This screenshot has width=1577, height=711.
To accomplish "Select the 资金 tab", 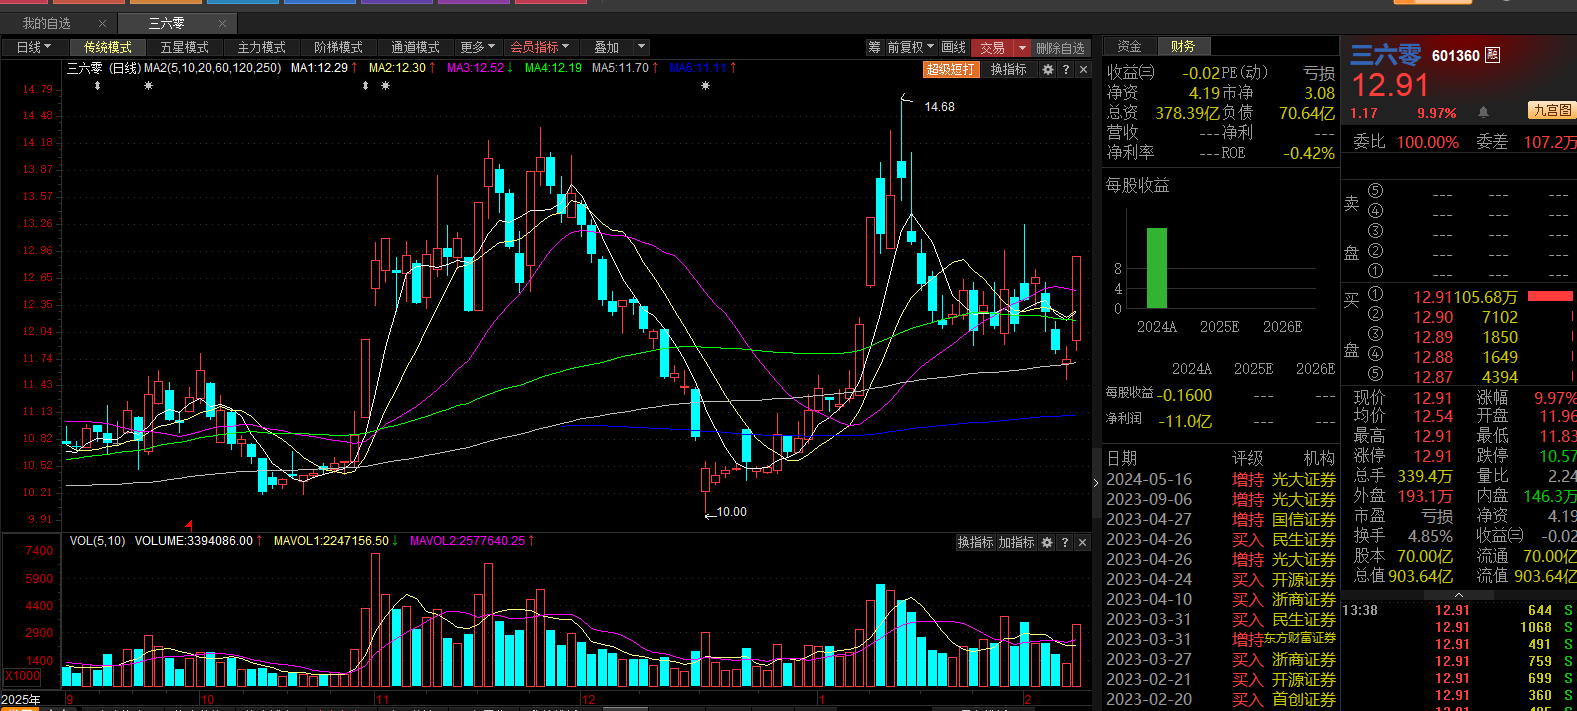I will [x=1129, y=46].
